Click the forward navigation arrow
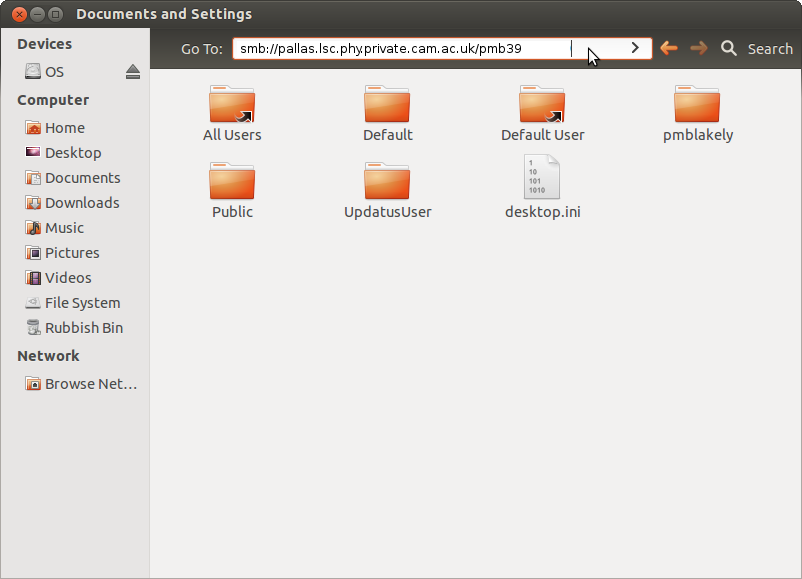802x579 pixels. tap(699, 48)
